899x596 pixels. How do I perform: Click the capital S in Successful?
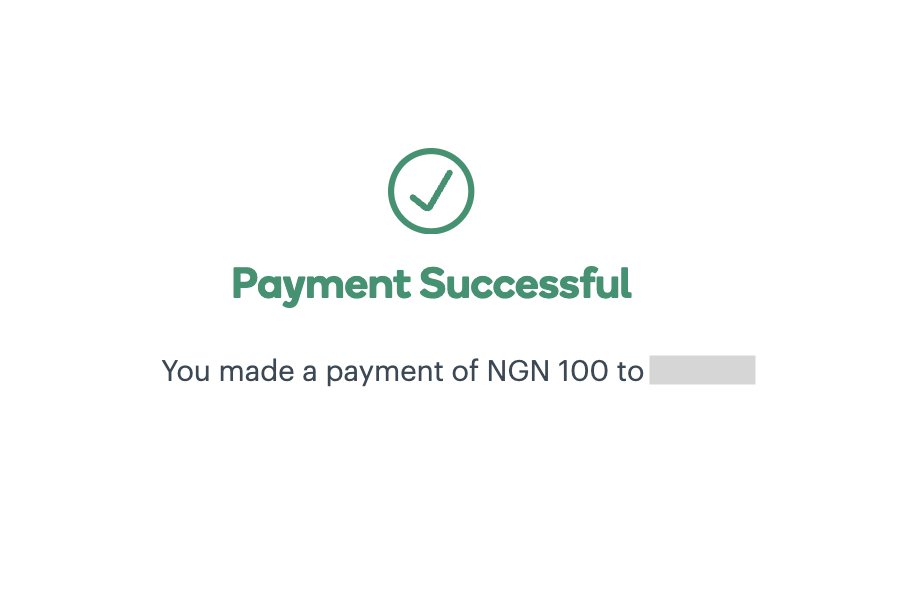click(431, 284)
